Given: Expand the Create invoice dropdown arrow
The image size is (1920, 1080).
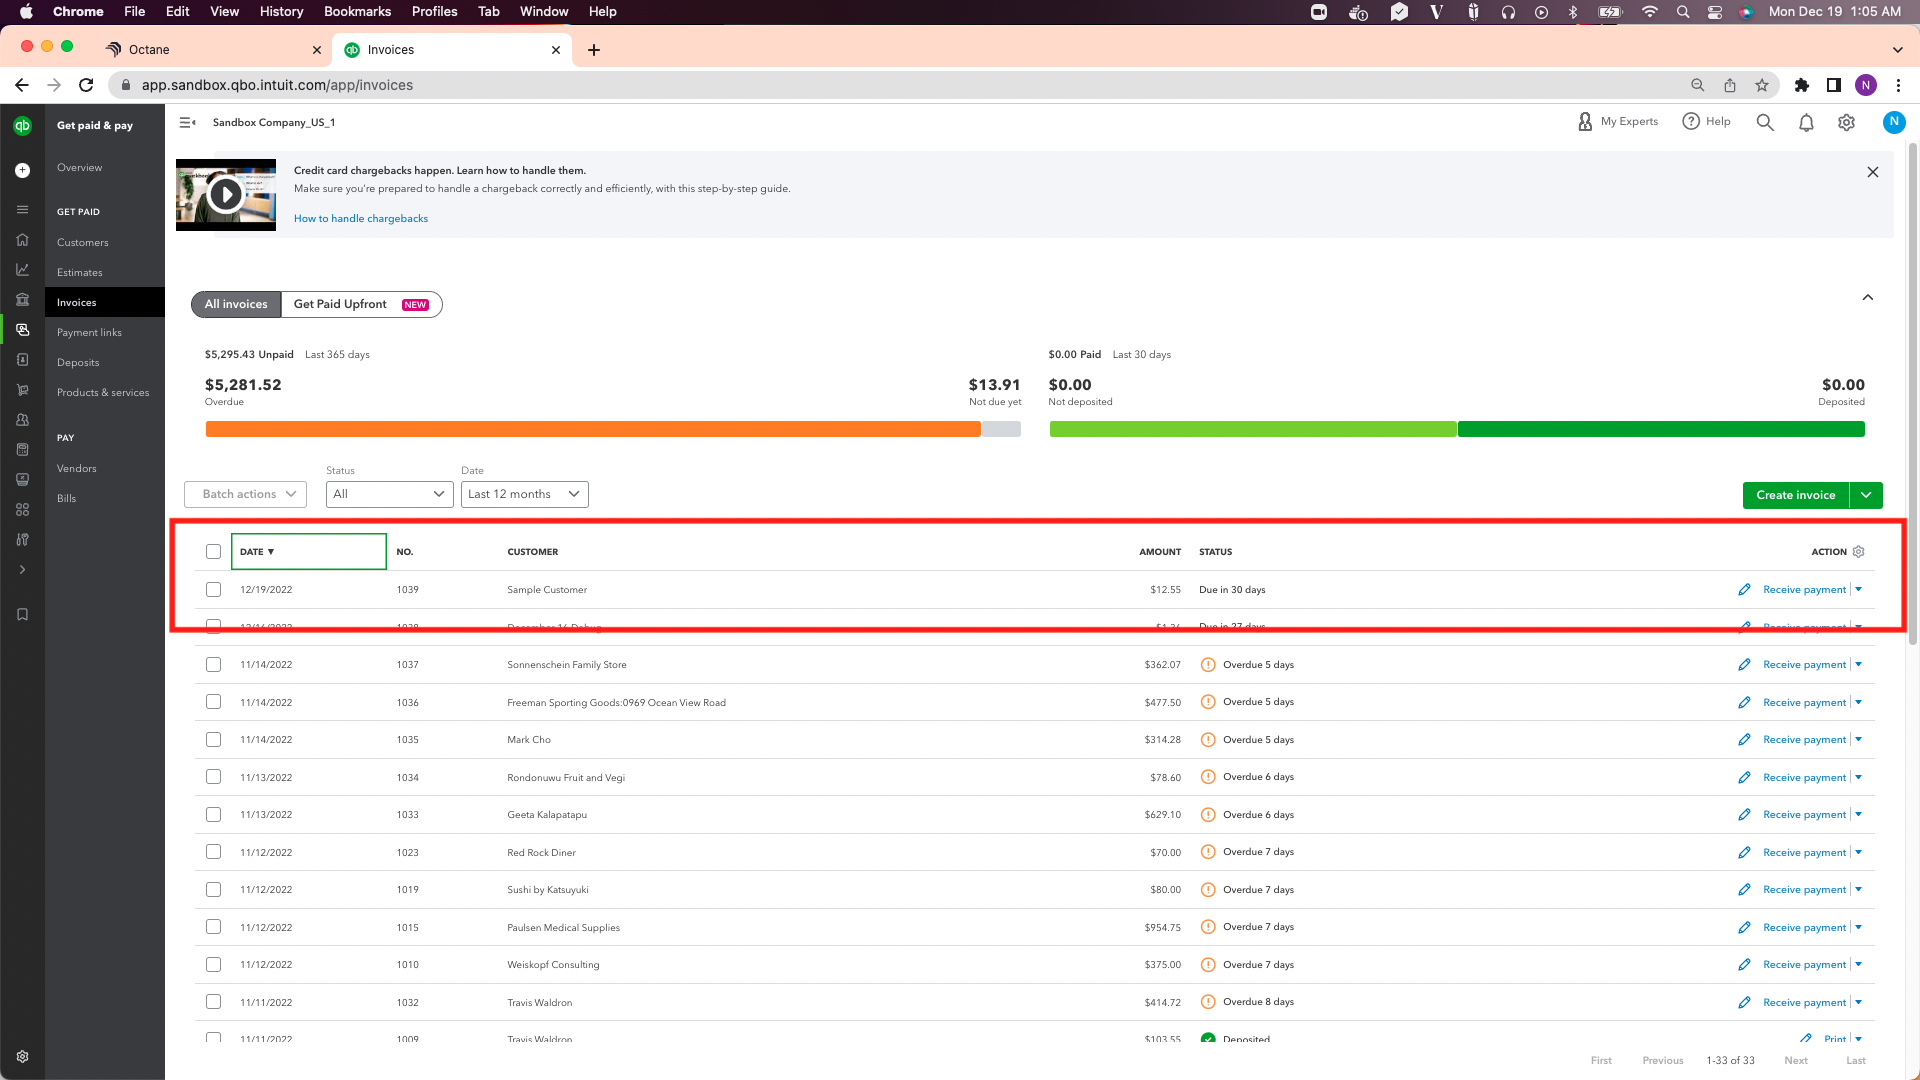Looking at the screenshot, I should [x=1866, y=495].
